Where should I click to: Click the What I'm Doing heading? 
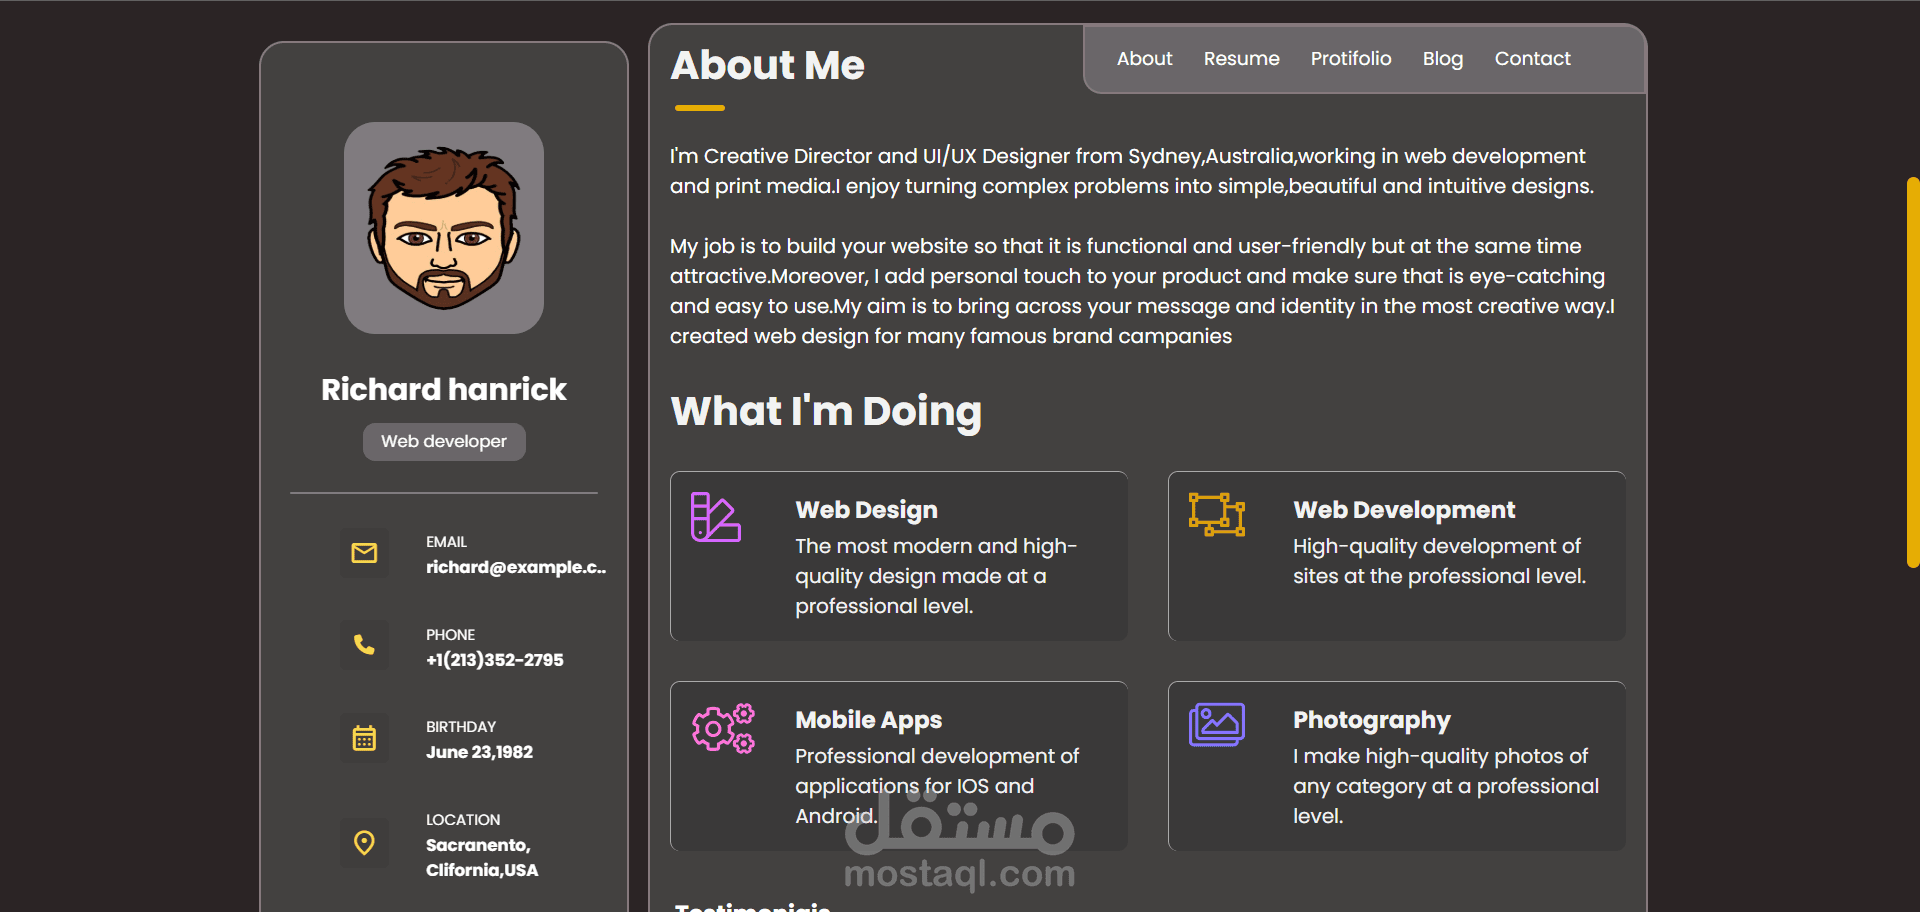[x=826, y=411]
